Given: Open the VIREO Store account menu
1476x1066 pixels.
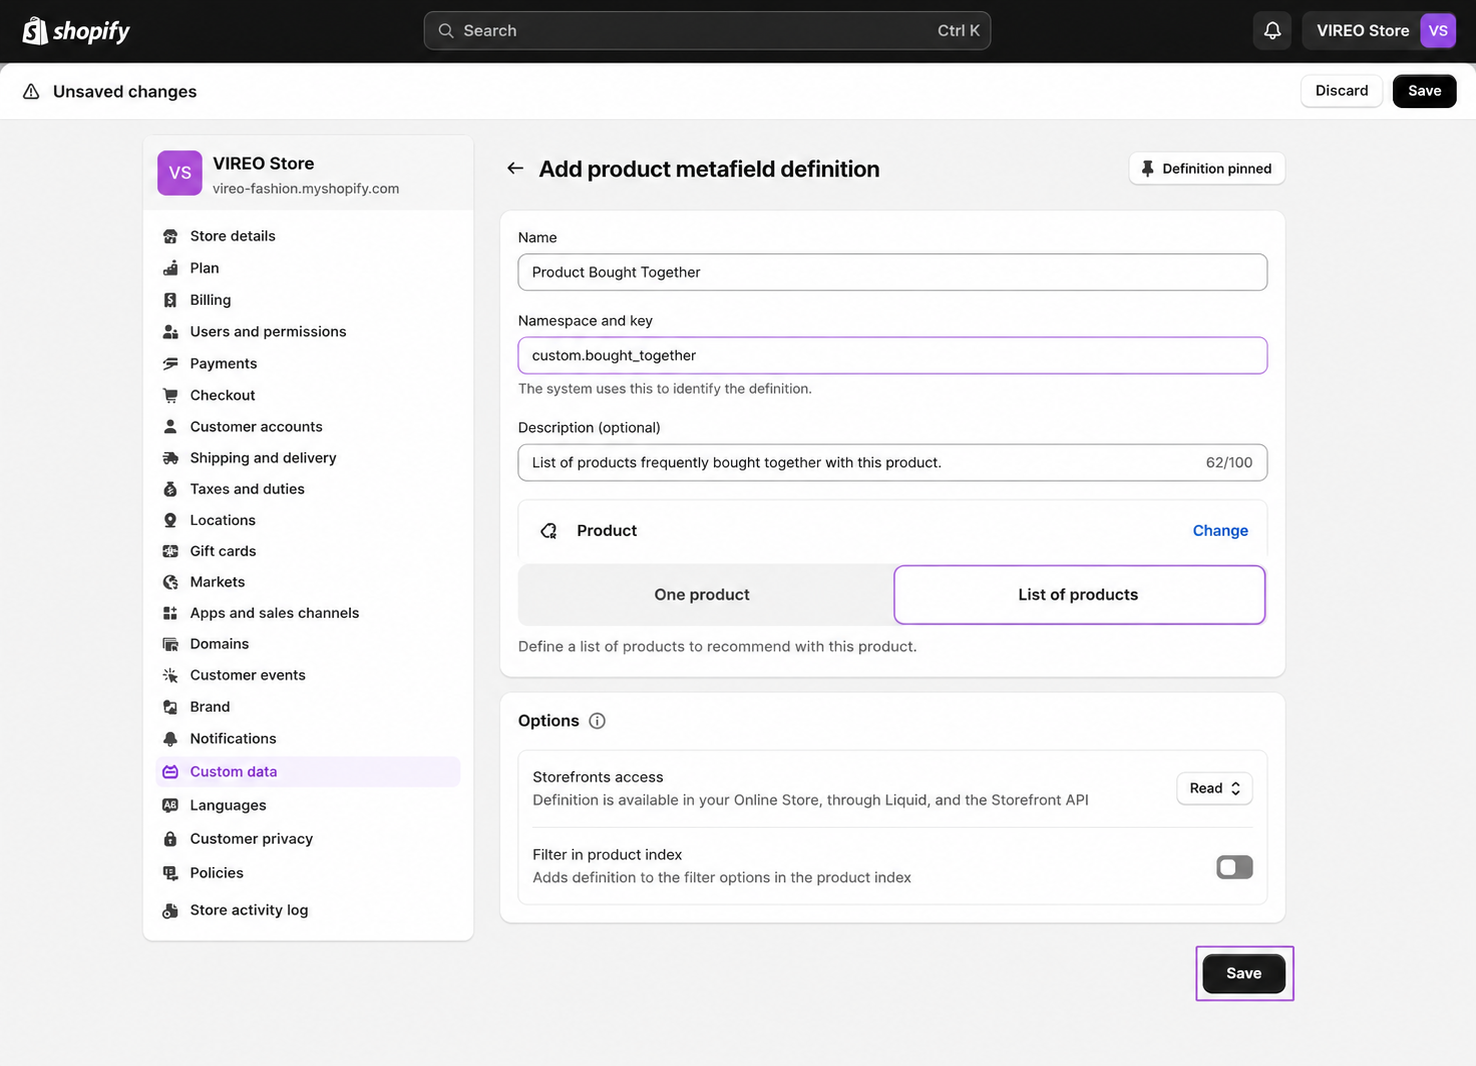Looking at the screenshot, I should (1379, 31).
